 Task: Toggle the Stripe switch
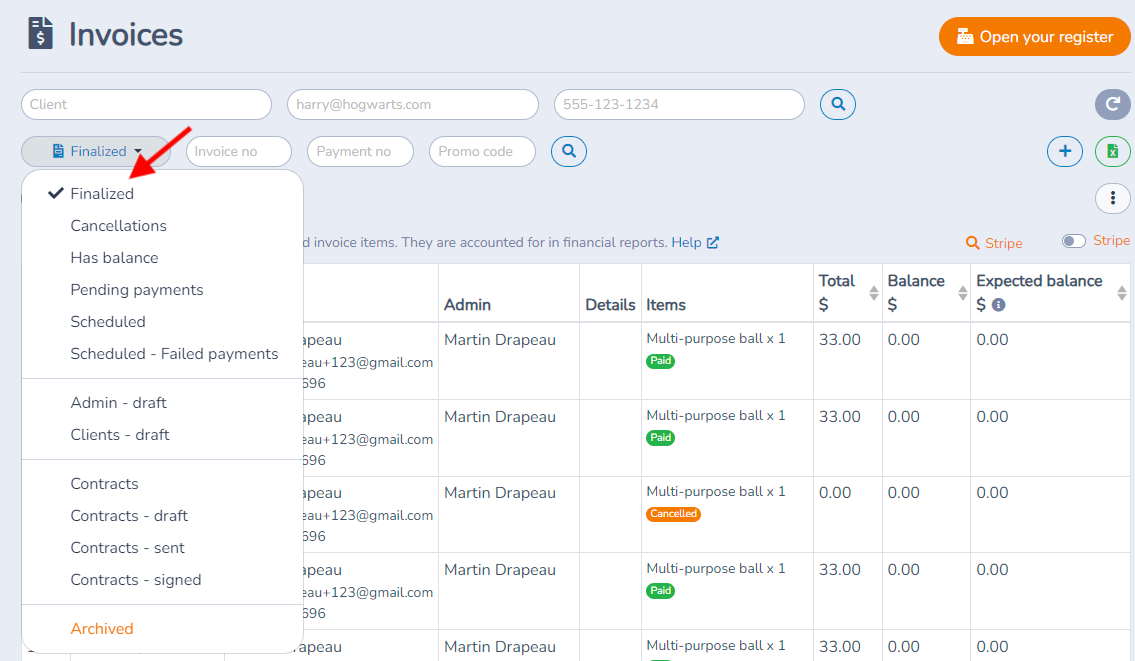1073,241
